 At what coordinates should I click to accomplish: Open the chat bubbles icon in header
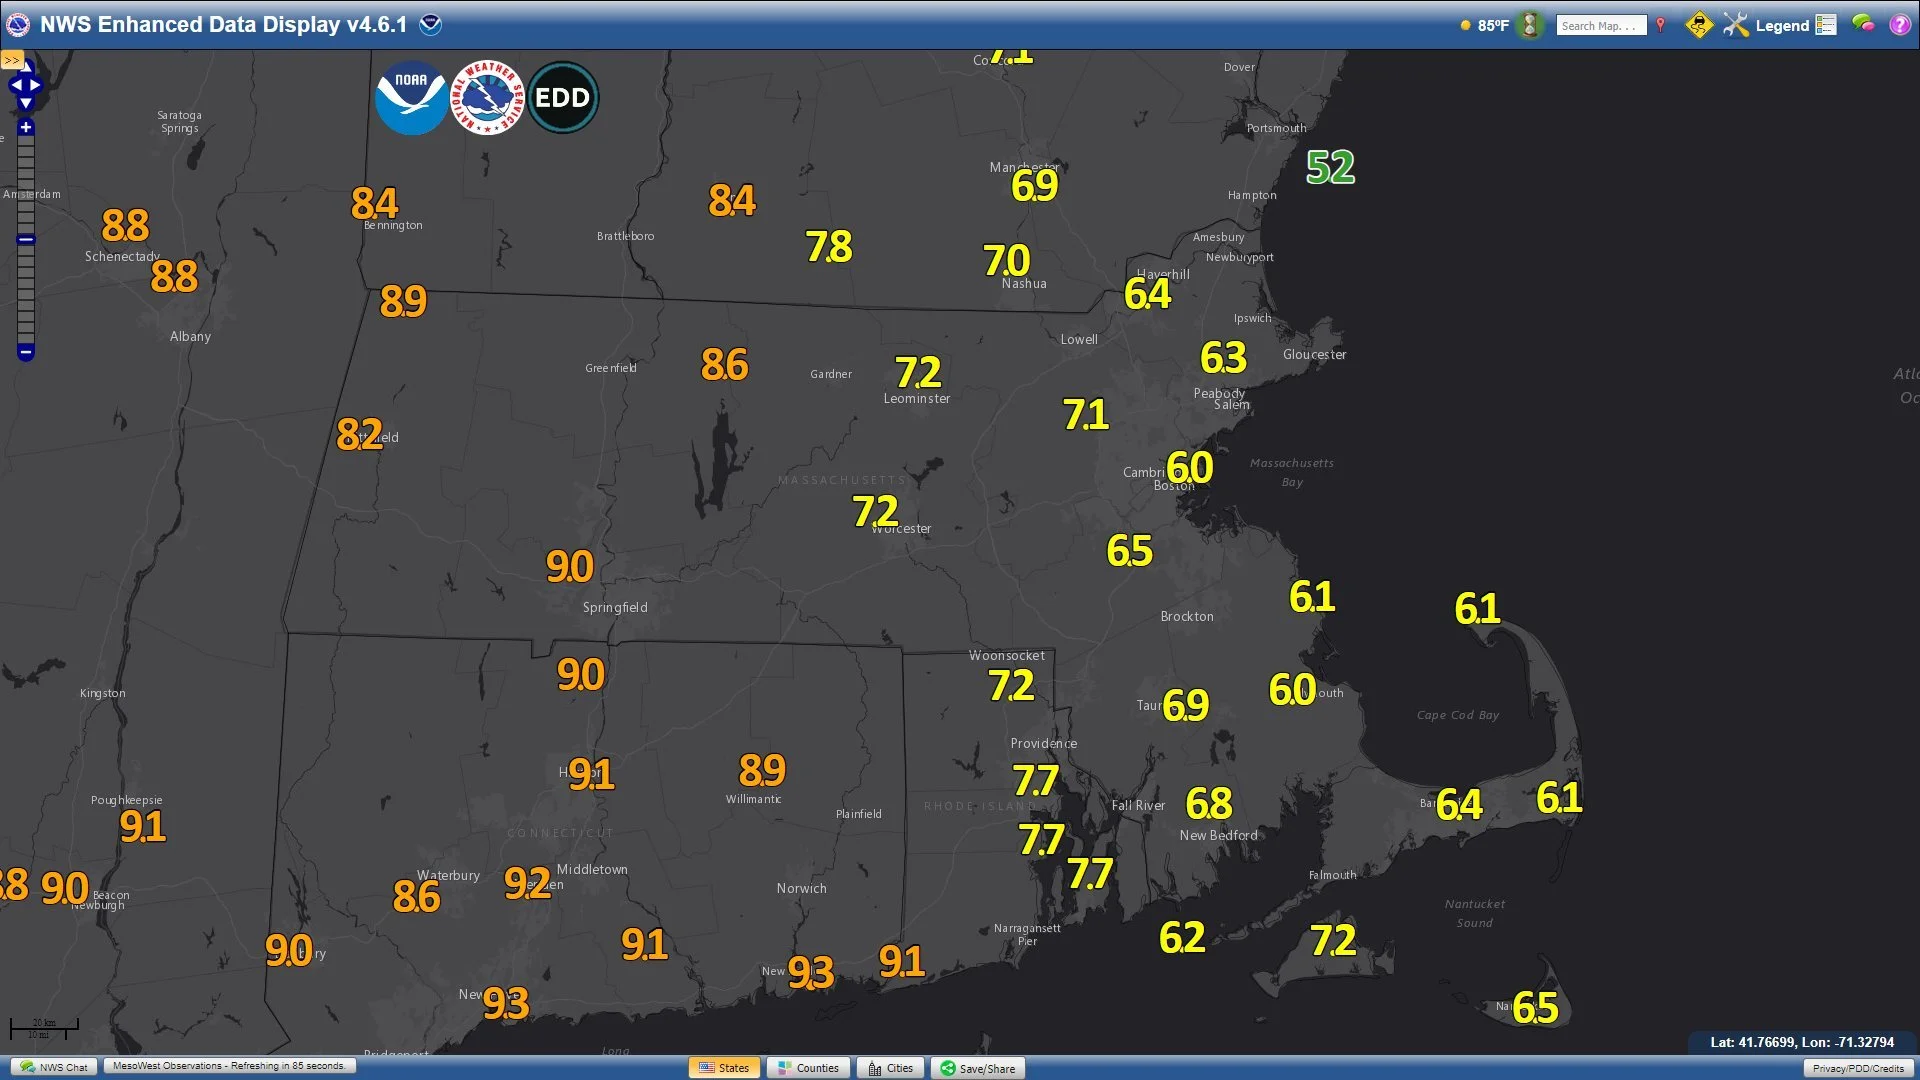pyautogui.click(x=1863, y=24)
